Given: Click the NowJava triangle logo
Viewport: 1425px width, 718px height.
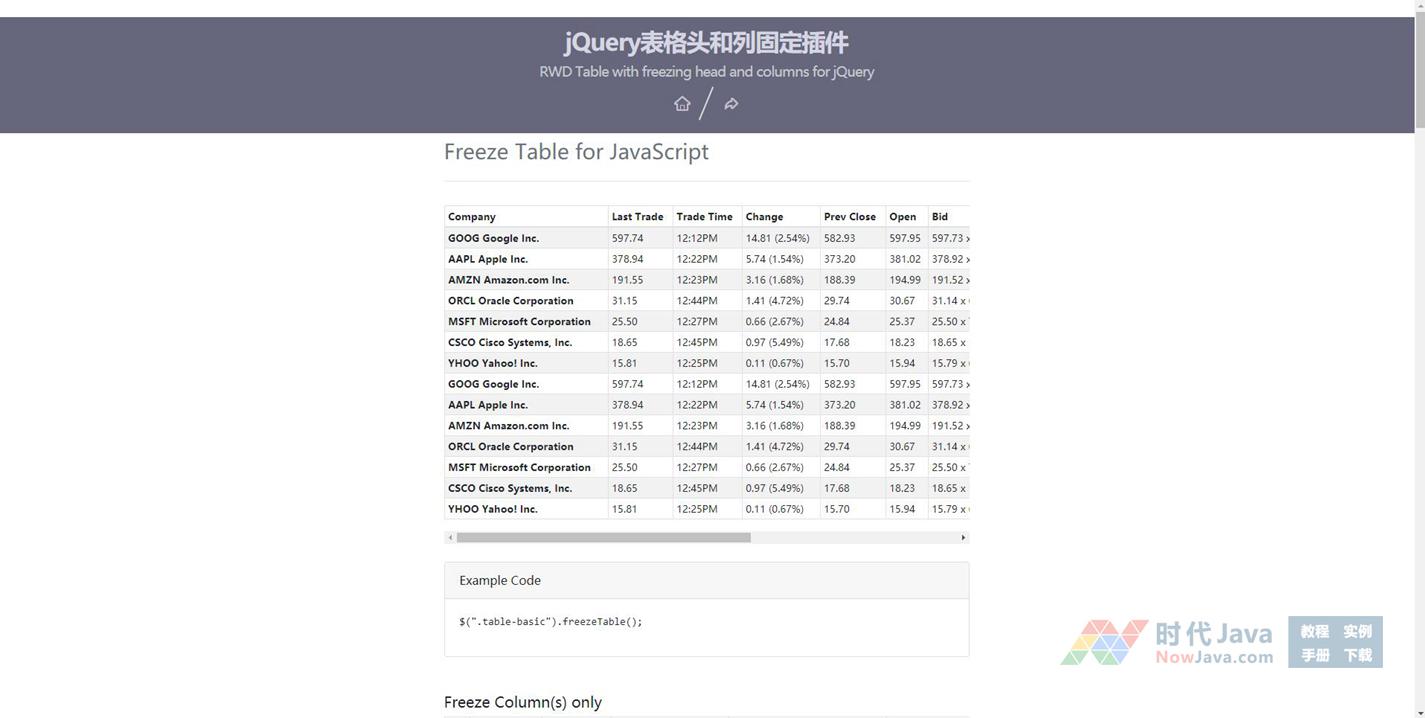Looking at the screenshot, I should tap(1103, 642).
